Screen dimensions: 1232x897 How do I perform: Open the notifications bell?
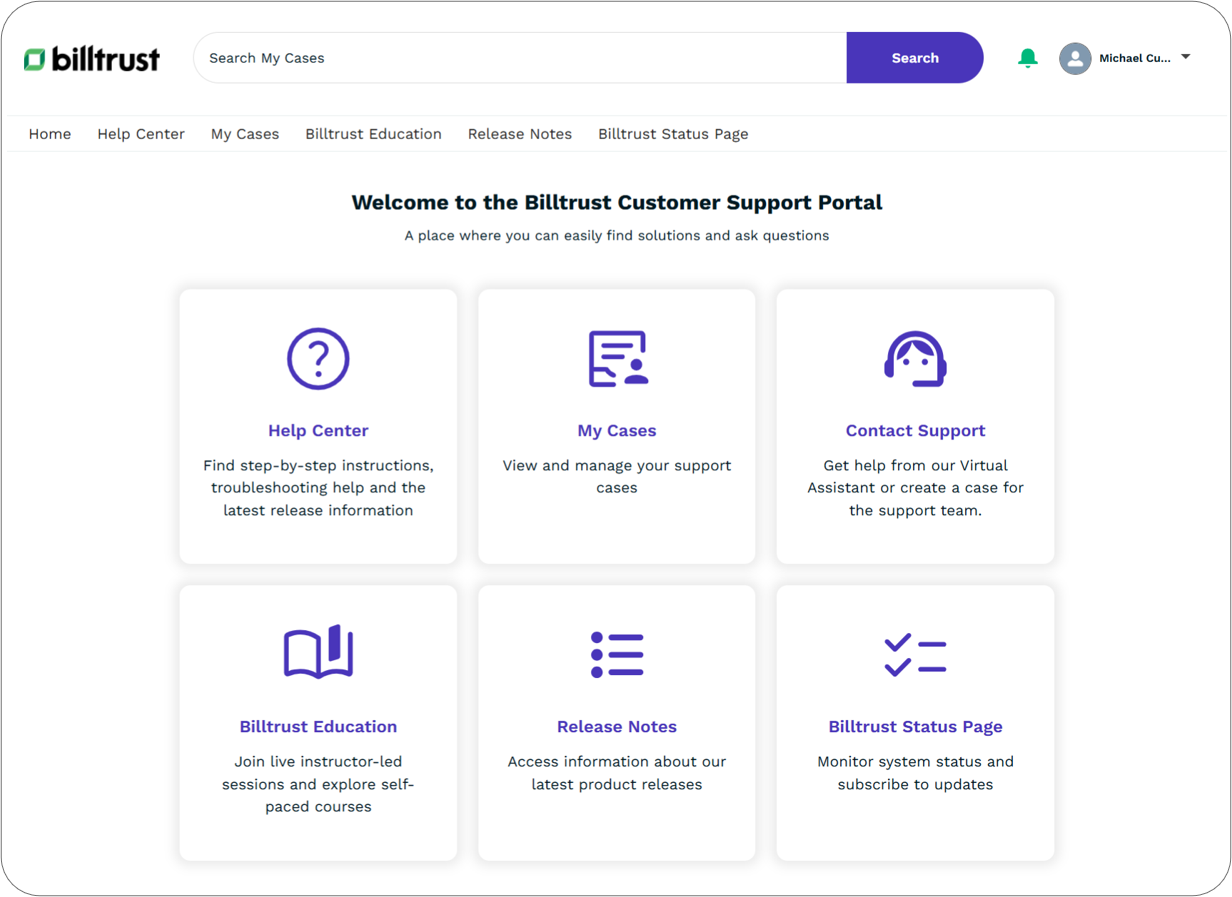tap(1027, 58)
